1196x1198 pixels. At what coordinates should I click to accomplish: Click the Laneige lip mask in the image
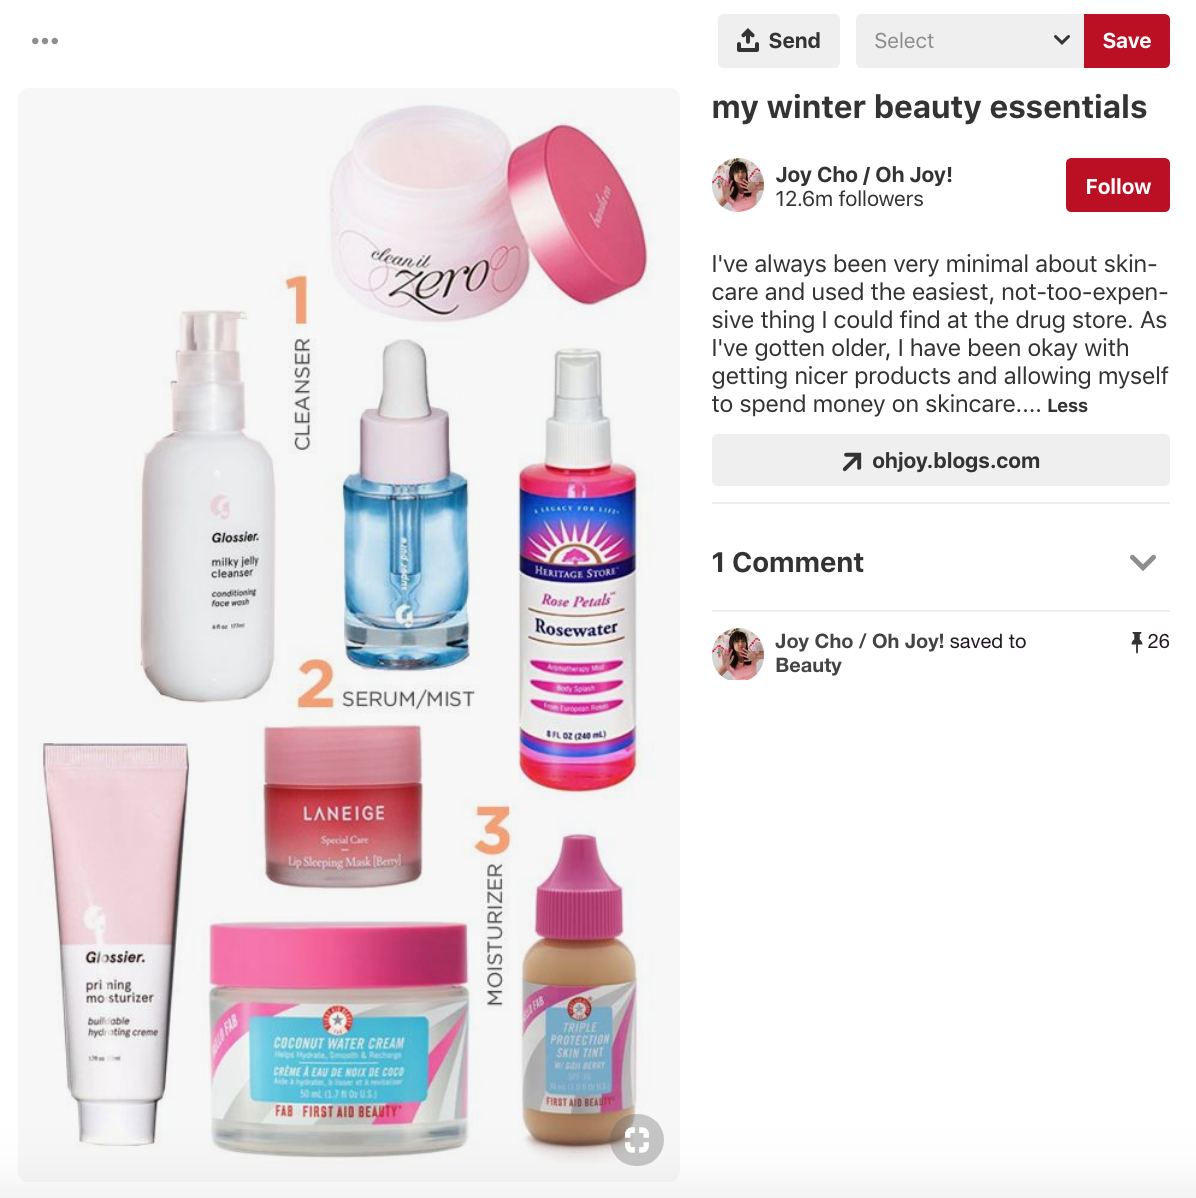pos(342,807)
